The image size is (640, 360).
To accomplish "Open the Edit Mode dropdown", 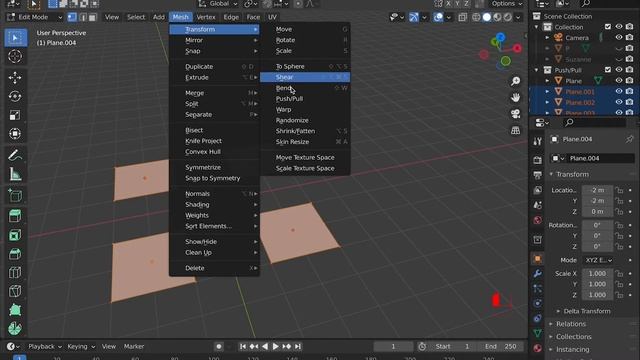I will [35, 17].
